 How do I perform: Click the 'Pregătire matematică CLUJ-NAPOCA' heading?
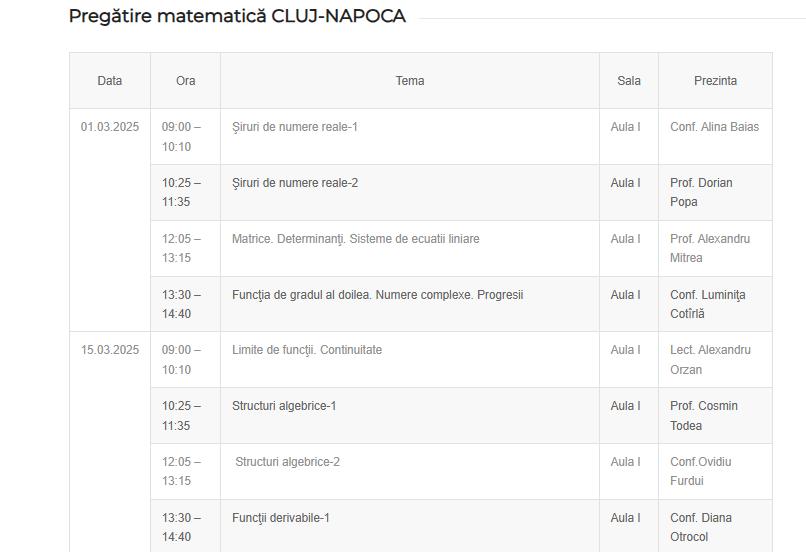click(237, 17)
